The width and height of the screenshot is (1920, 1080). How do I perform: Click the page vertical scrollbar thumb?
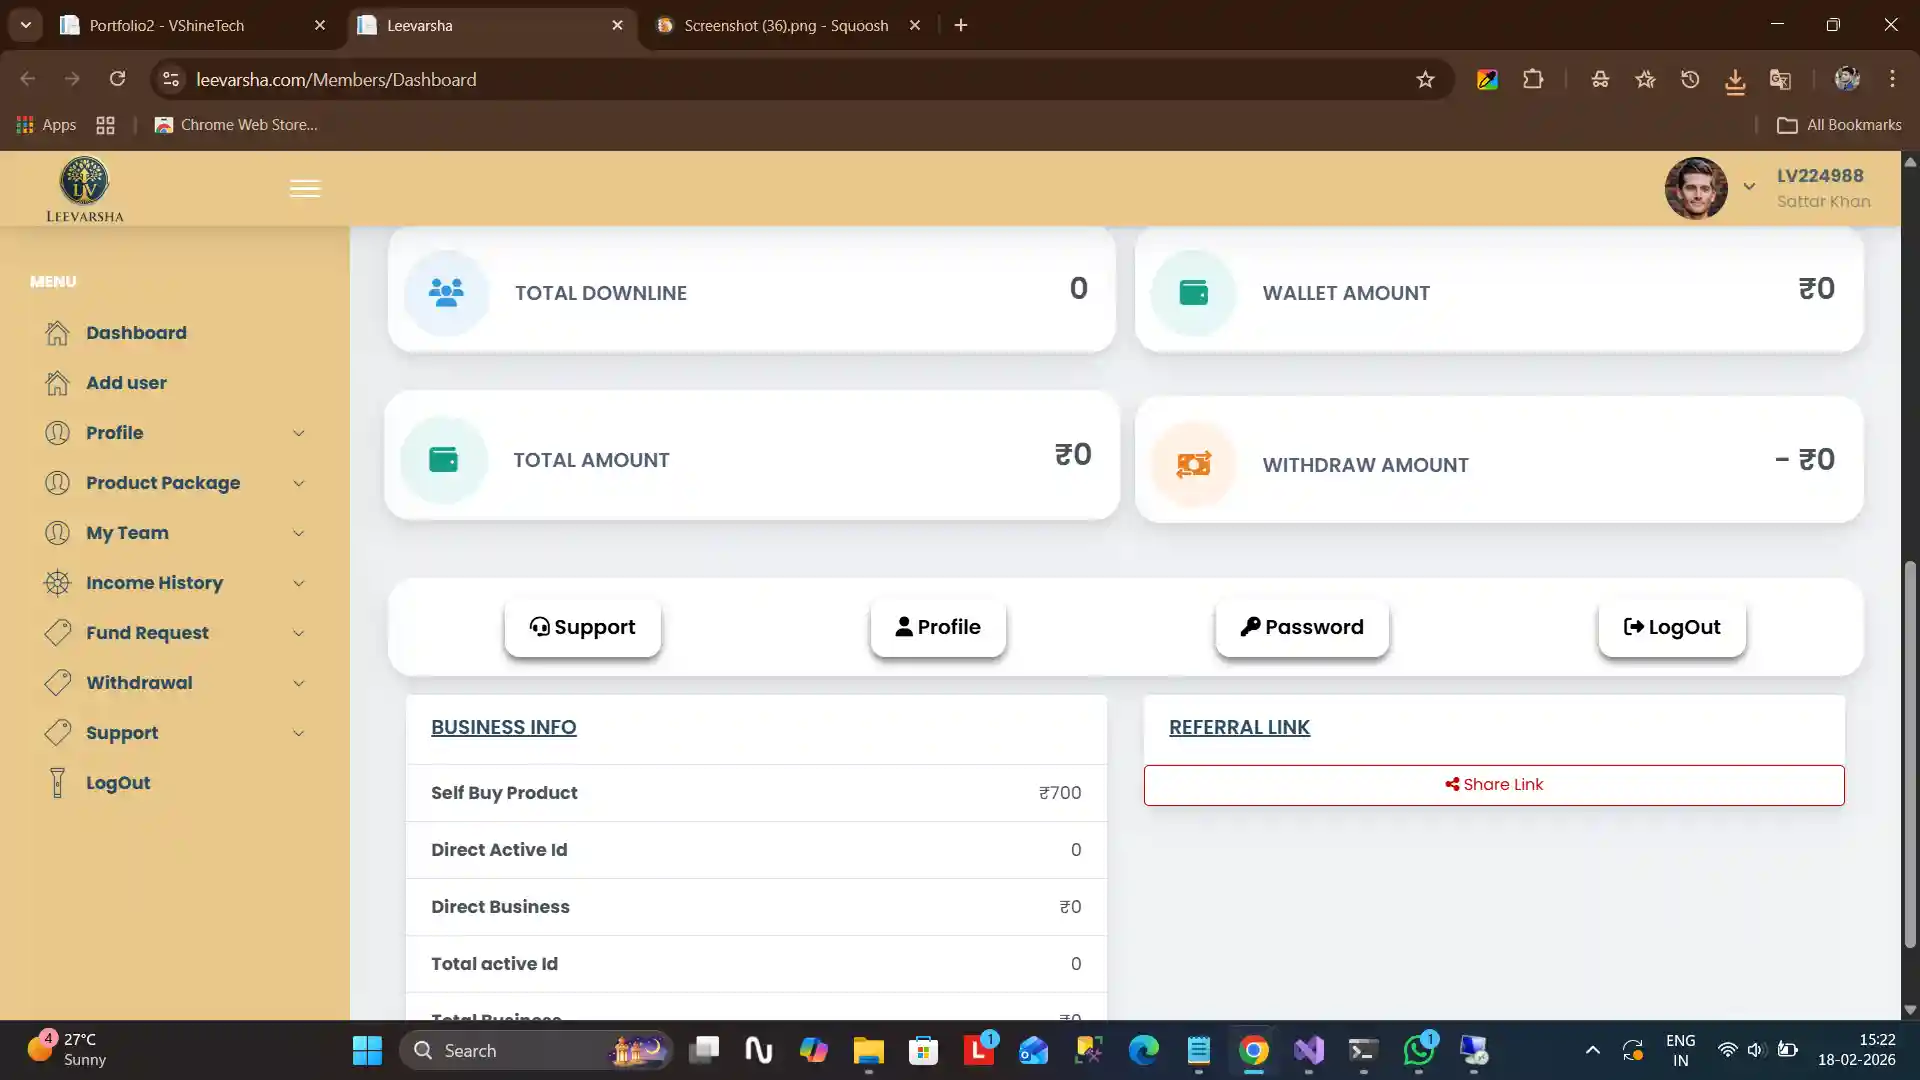(1910, 755)
